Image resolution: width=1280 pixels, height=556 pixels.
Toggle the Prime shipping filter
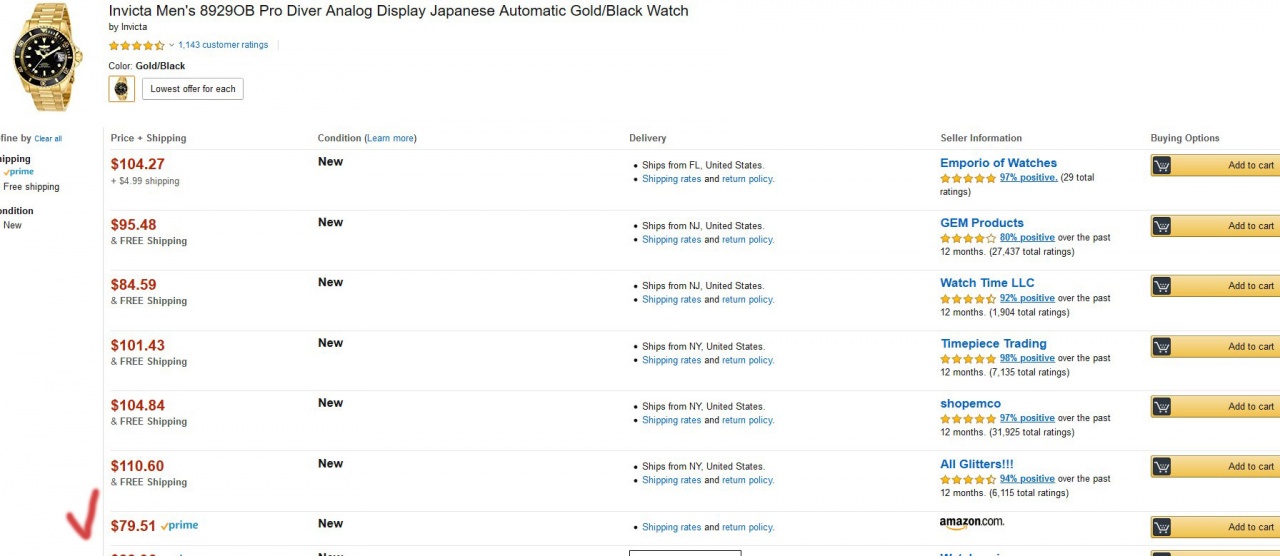18,172
